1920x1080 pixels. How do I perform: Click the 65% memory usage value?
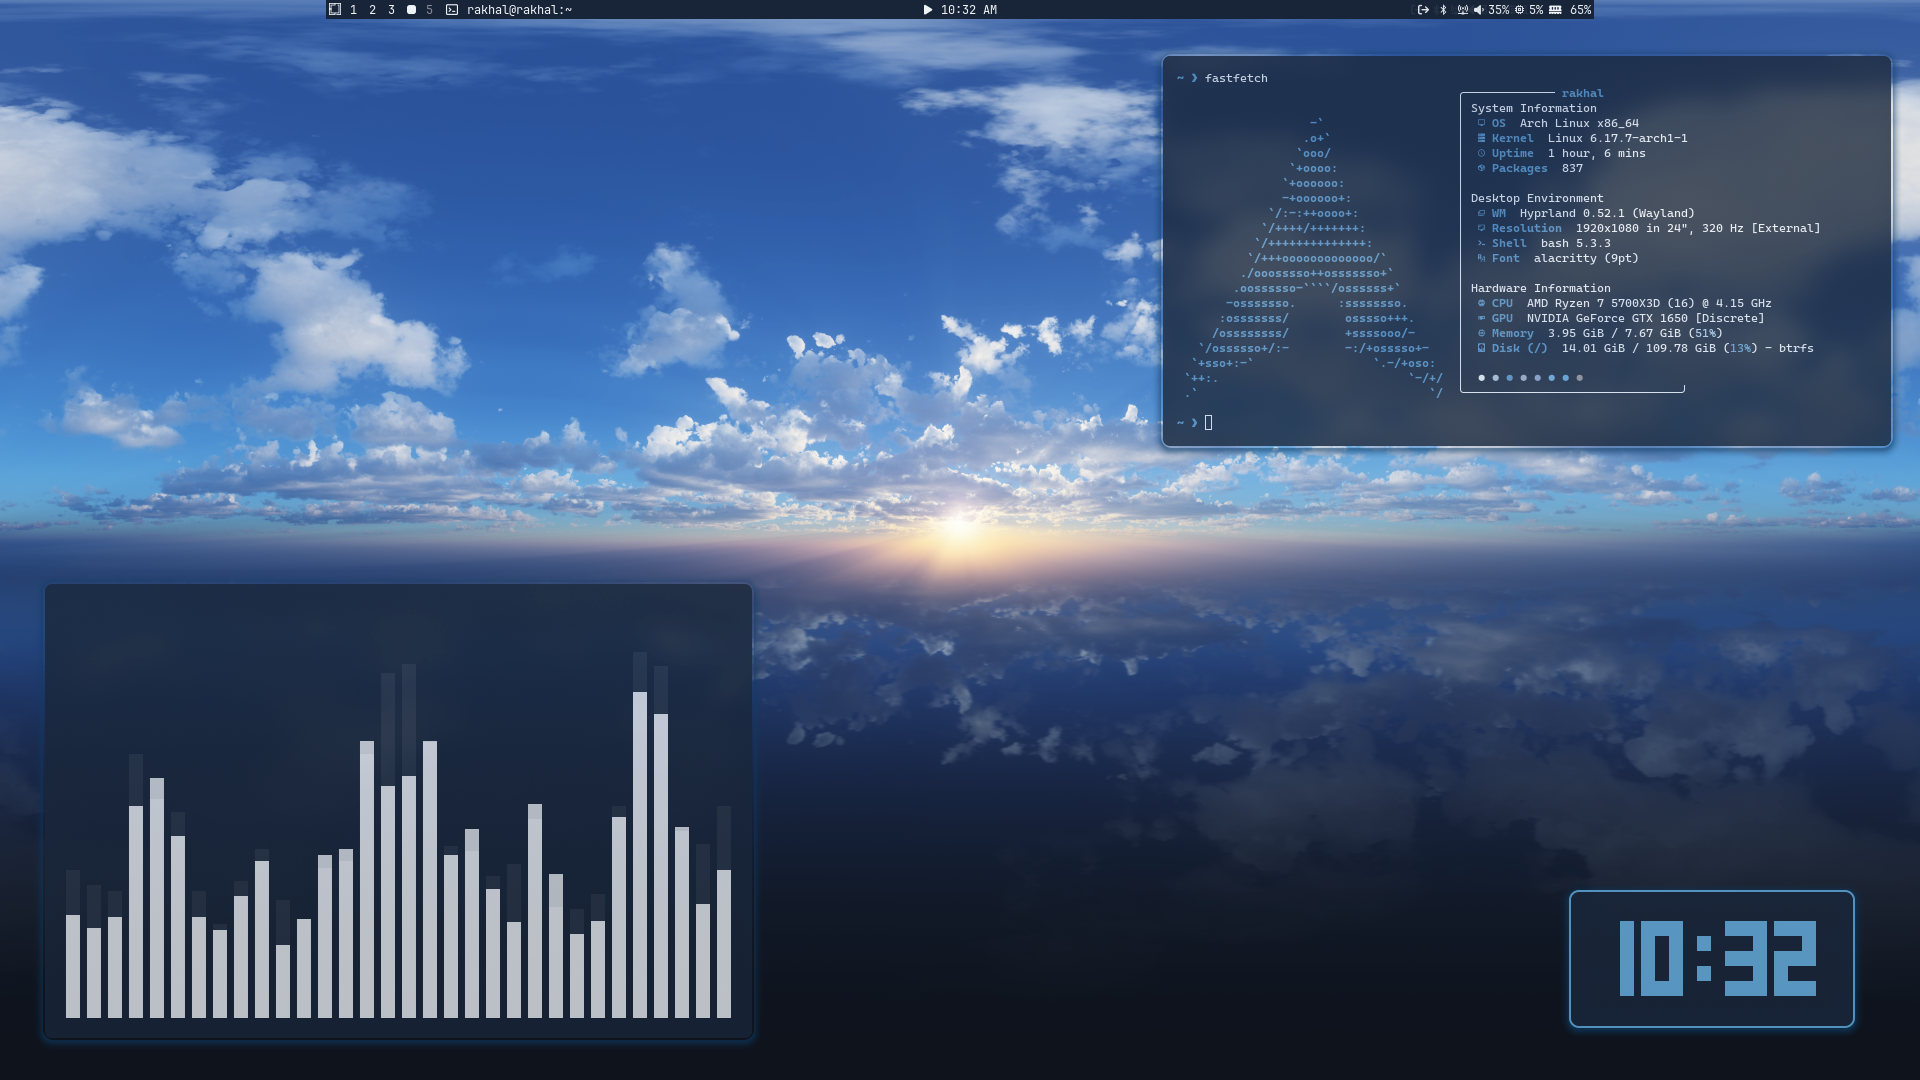pyautogui.click(x=1580, y=10)
